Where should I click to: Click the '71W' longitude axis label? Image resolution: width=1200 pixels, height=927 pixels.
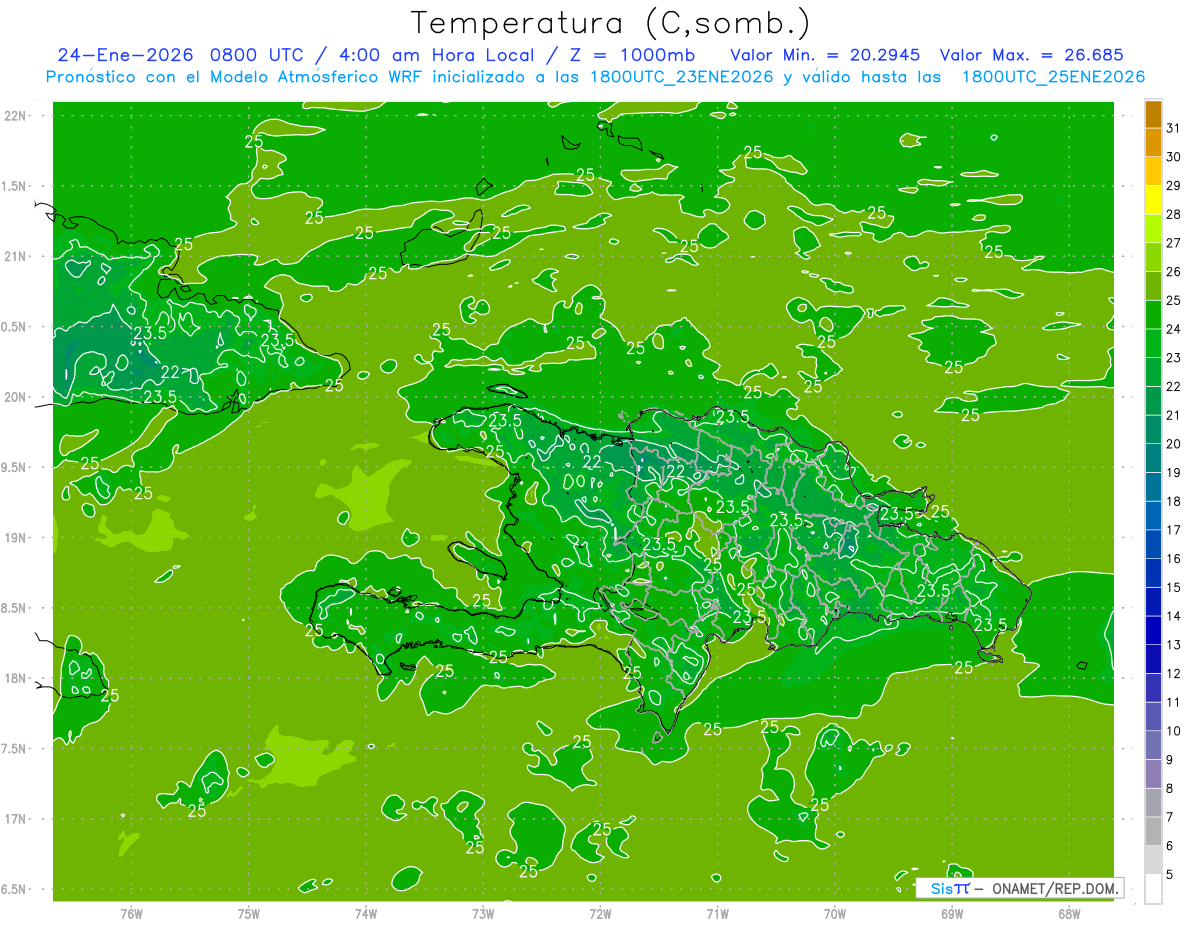pos(717,914)
